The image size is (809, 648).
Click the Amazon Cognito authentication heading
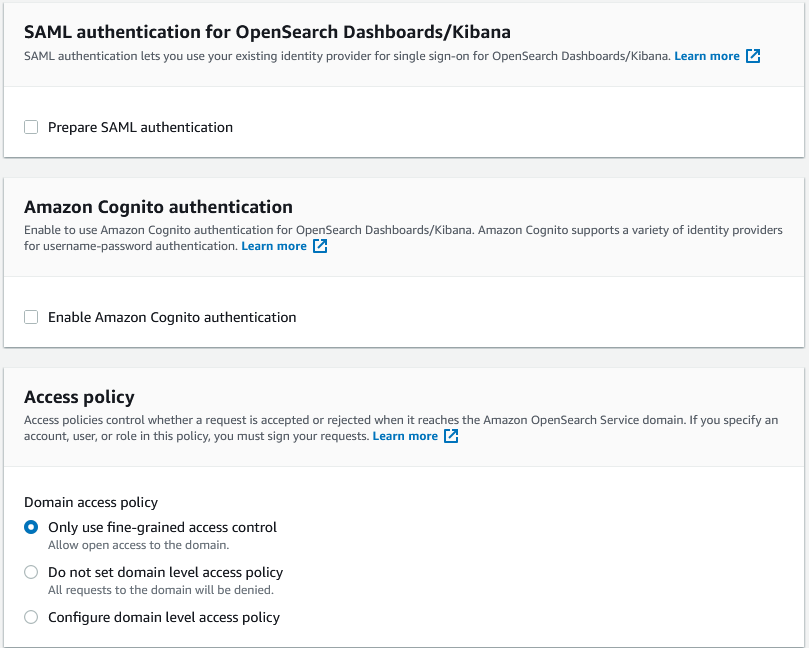(158, 207)
